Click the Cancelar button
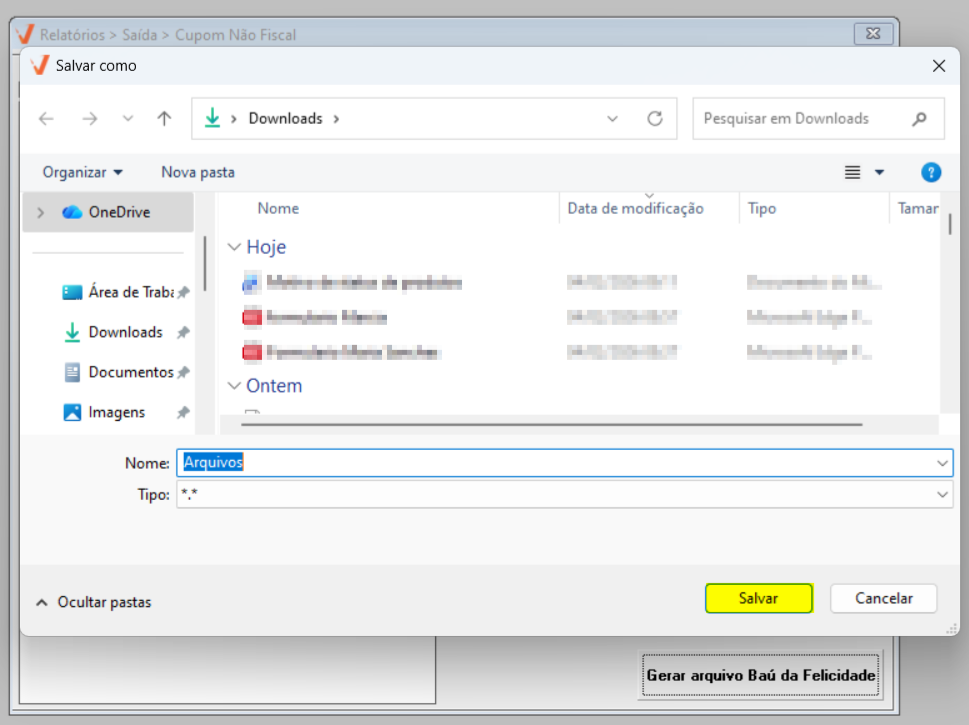969x725 pixels. pos(884,598)
